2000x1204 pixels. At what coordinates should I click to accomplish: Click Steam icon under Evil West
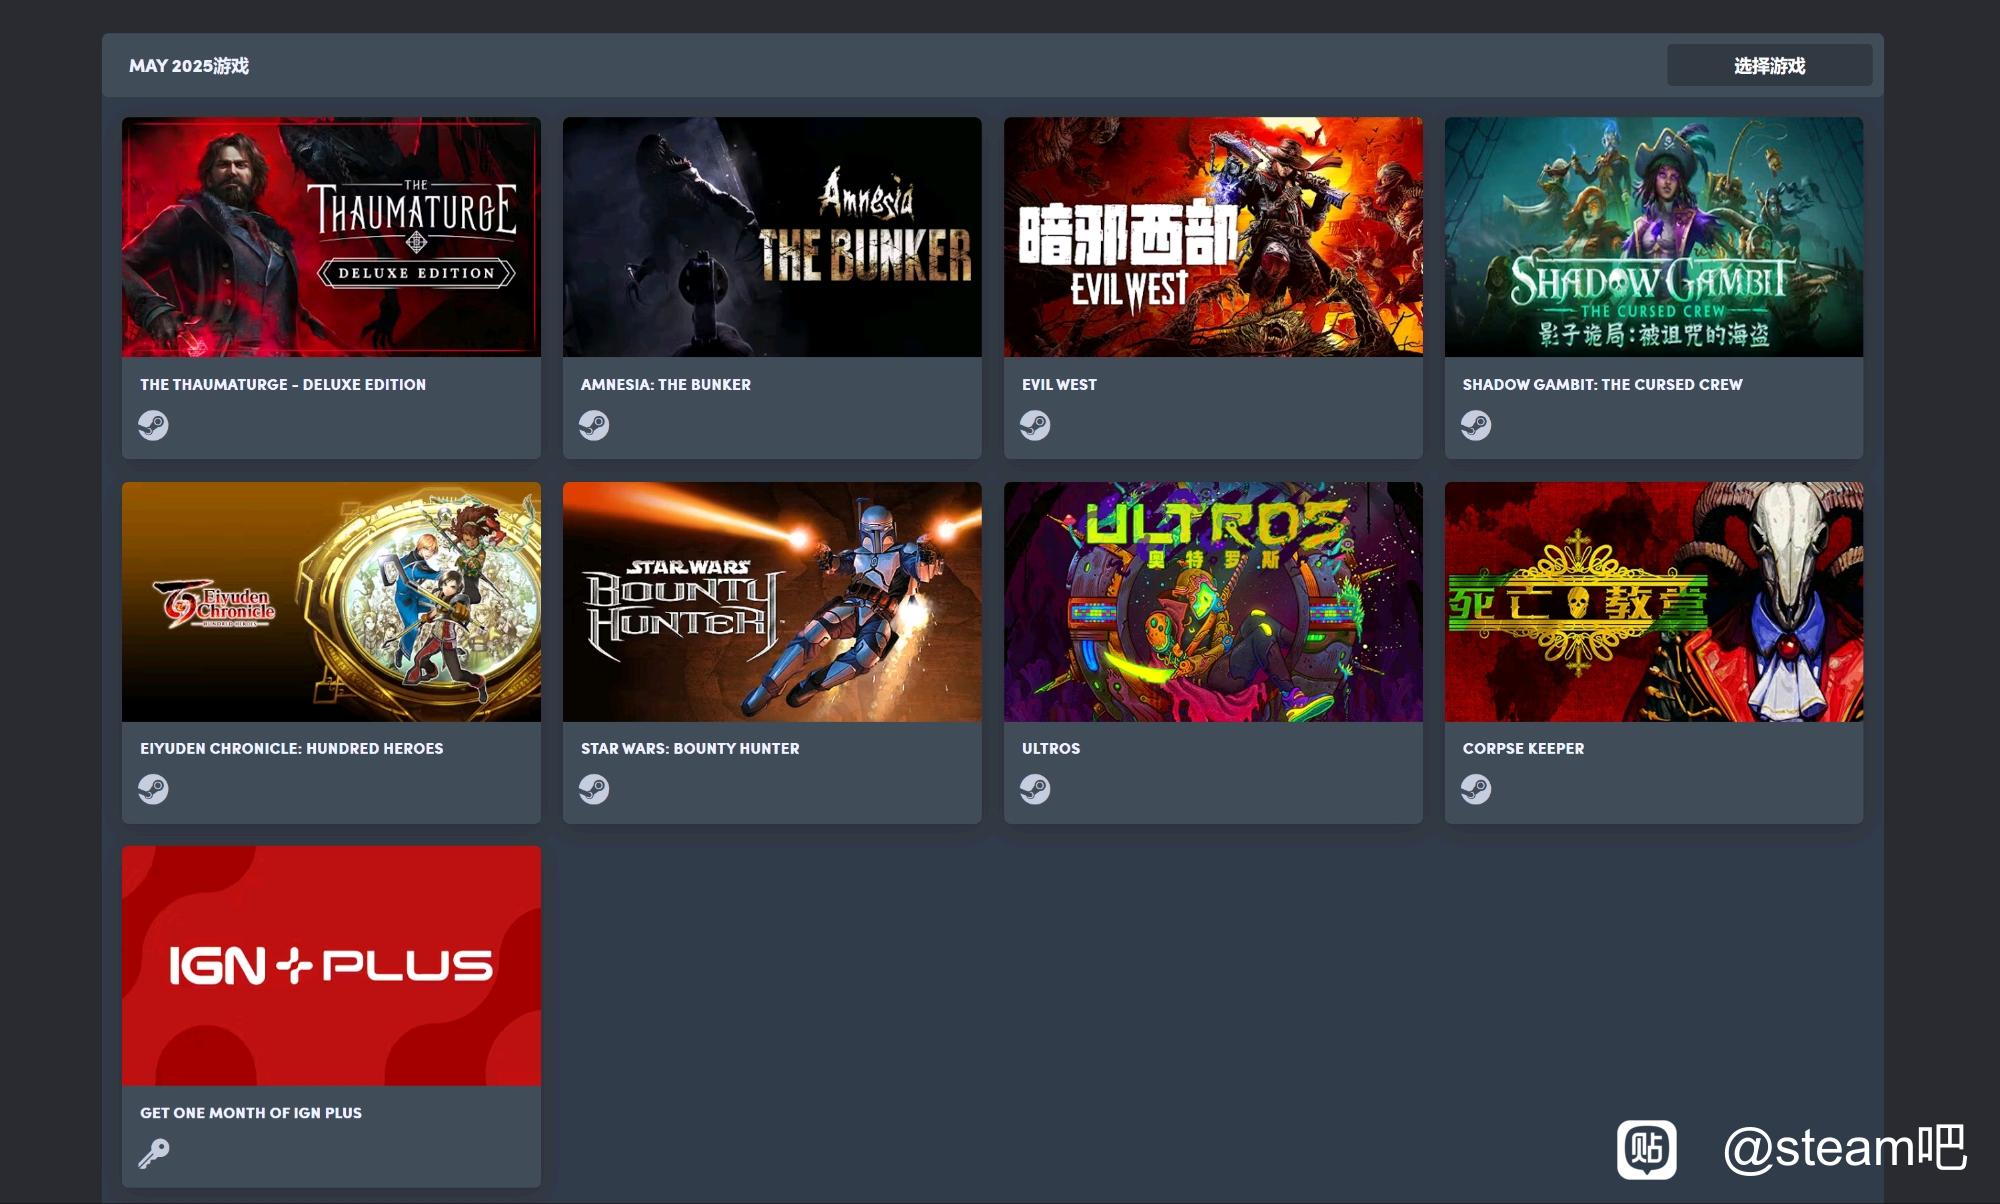(1035, 425)
